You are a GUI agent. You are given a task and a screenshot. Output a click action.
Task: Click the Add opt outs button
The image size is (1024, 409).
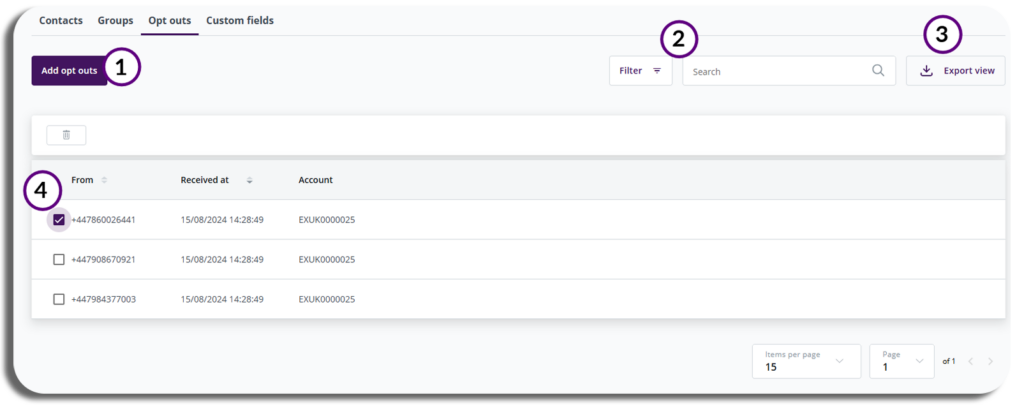(69, 71)
